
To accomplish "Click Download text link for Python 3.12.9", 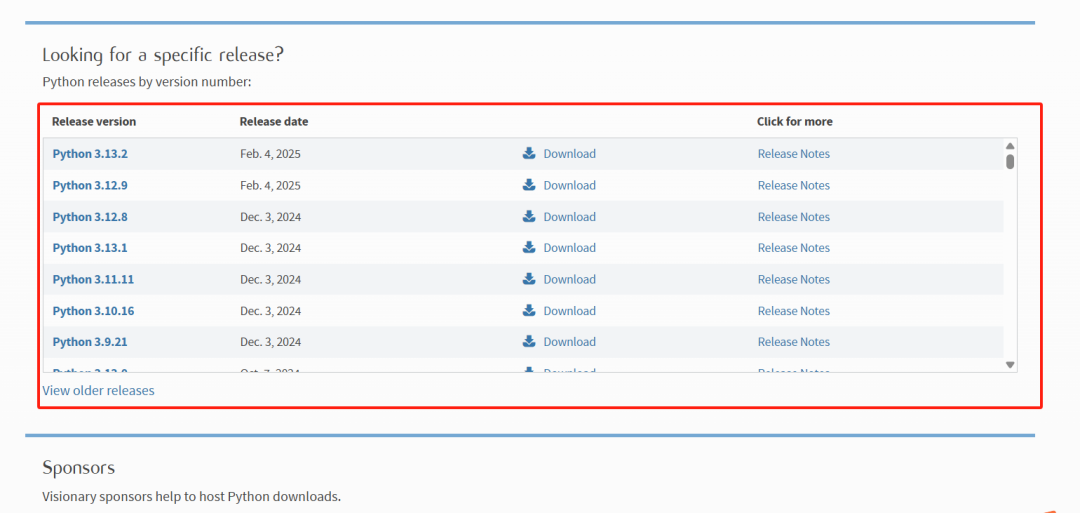I will pyautogui.click(x=570, y=185).
